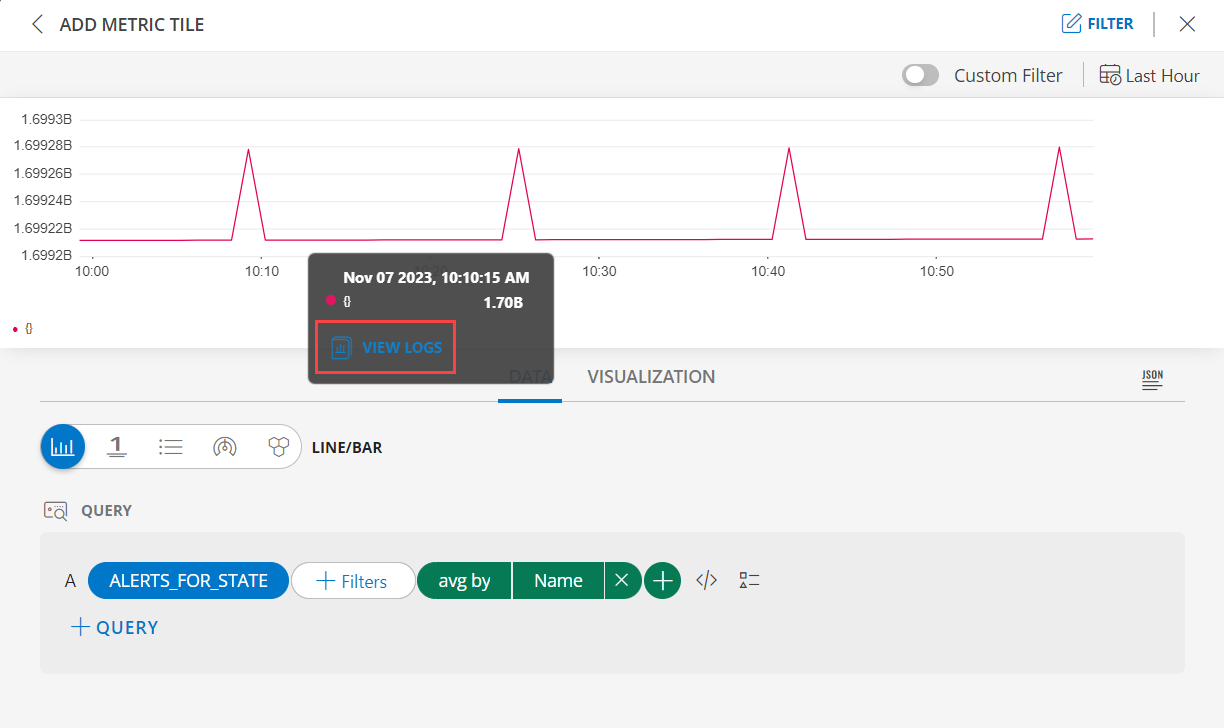This screenshot has height=728, width=1224.
Task: Add a new query with the QUERY button
Action: (x=113, y=627)
